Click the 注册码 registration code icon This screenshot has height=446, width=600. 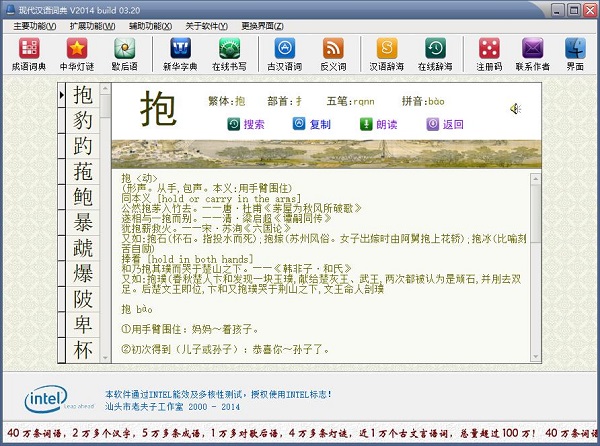(488, 53)
